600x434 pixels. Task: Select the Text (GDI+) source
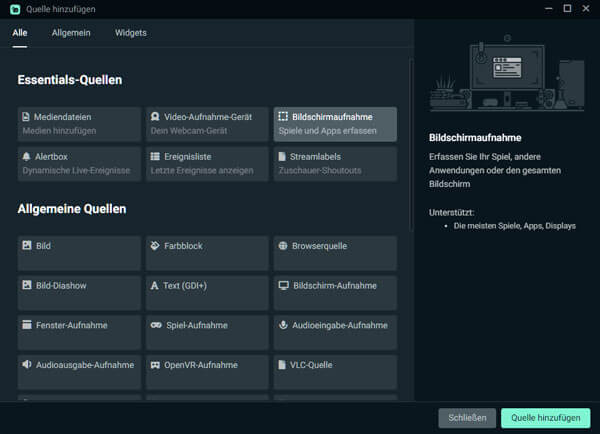[207, 293]
